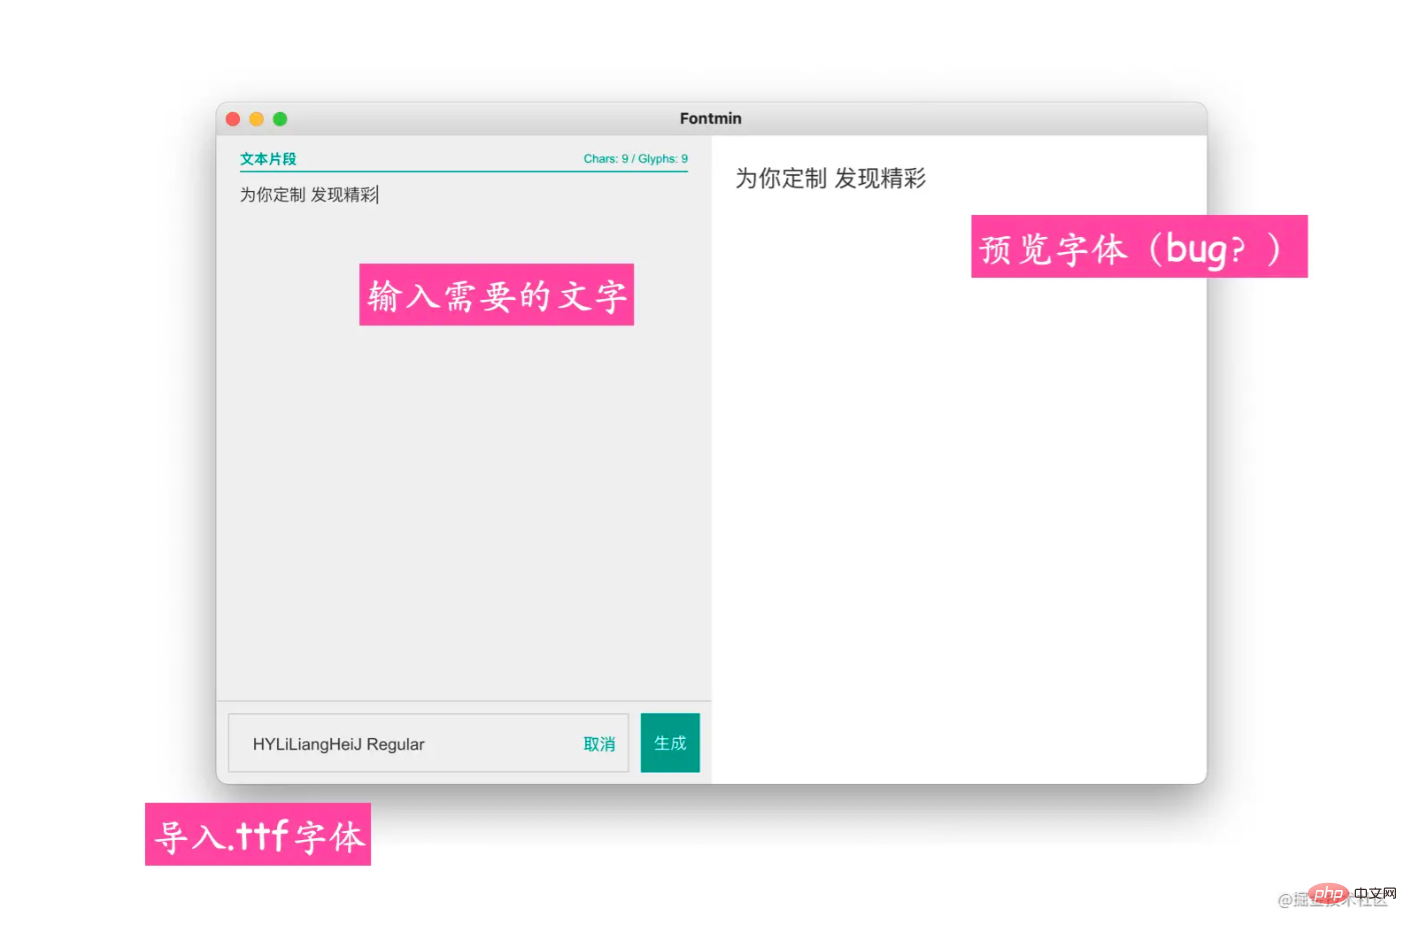Click the pink 导入.ttf字体 annotation
1407x926 pixels.
(x=258, y=835)
